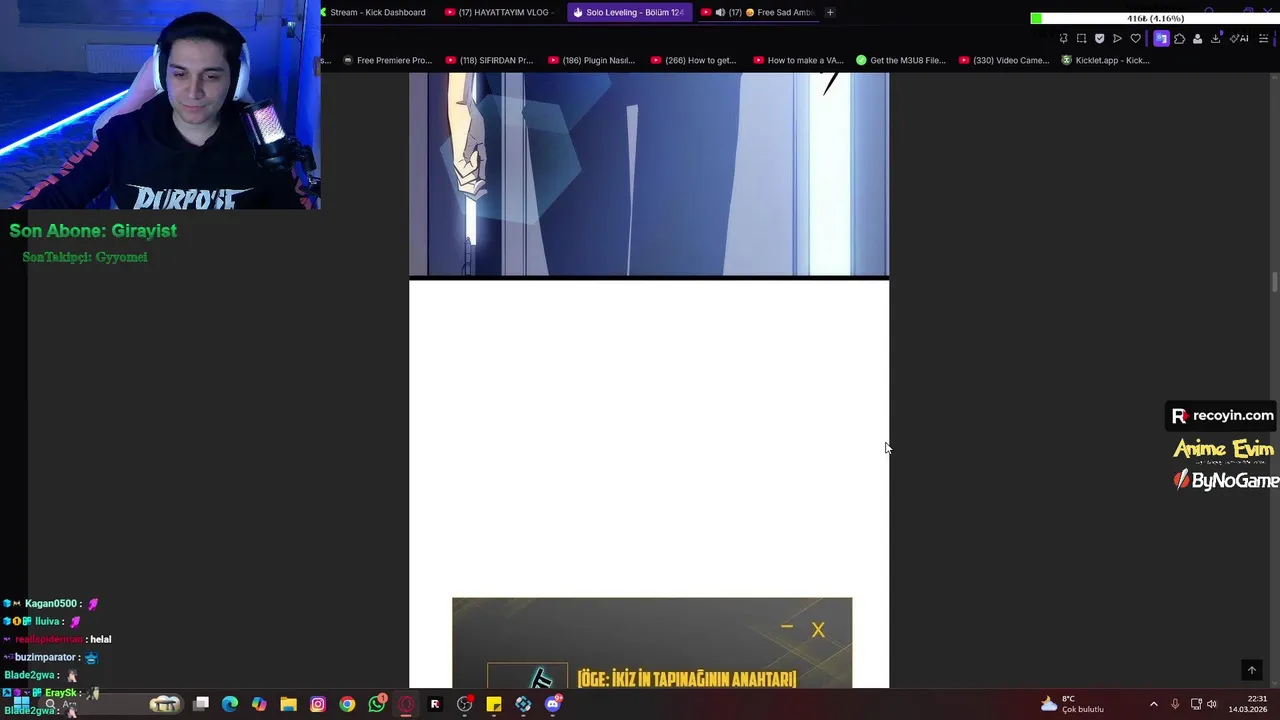The height and width of the screenshot is (720, 1280).
Task: Open the translate extension icon
Action: click(1161, 39)
